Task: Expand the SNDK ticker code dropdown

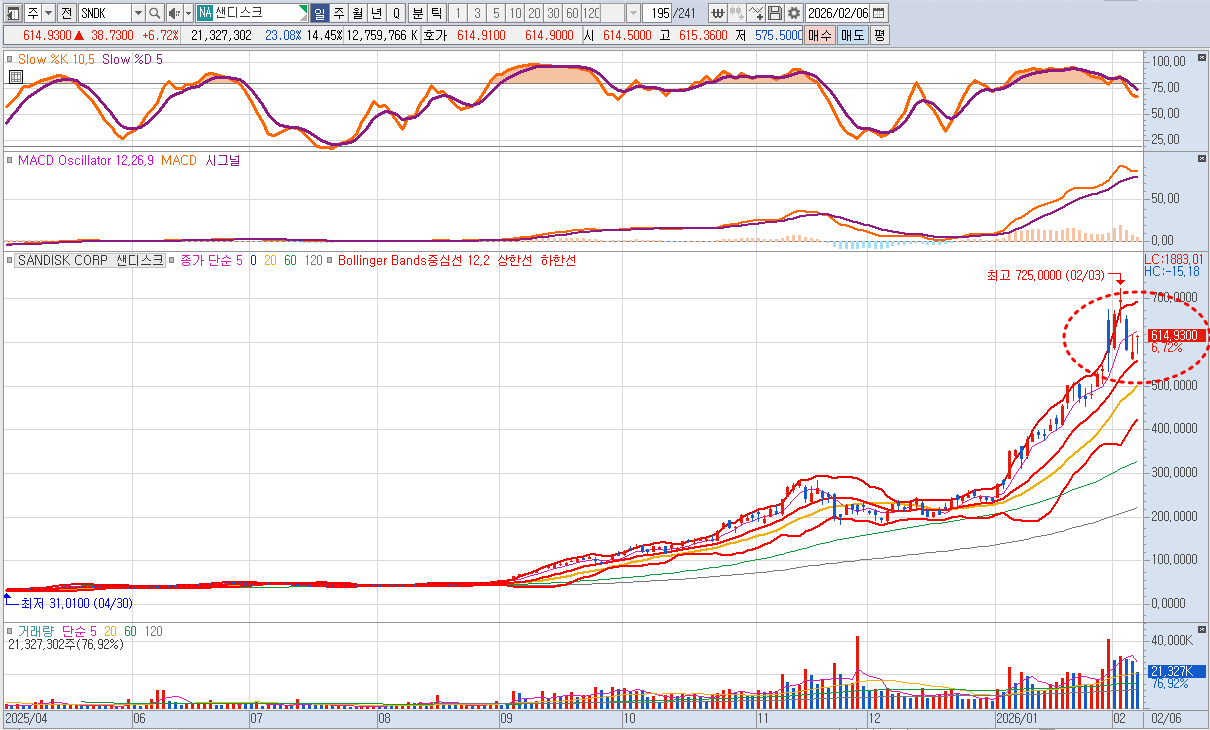Action: pos(138,13)
